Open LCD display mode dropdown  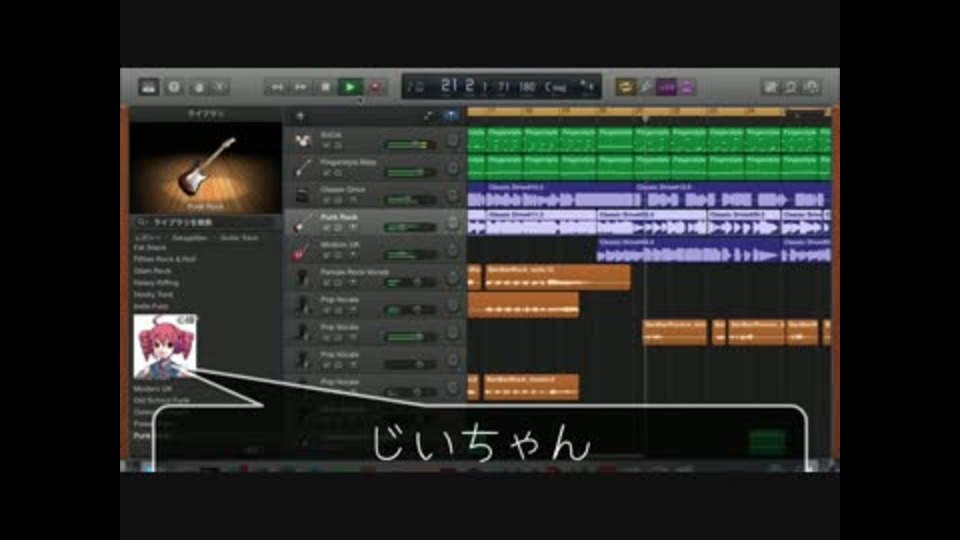pyautogui.click(x=416, y=87)
